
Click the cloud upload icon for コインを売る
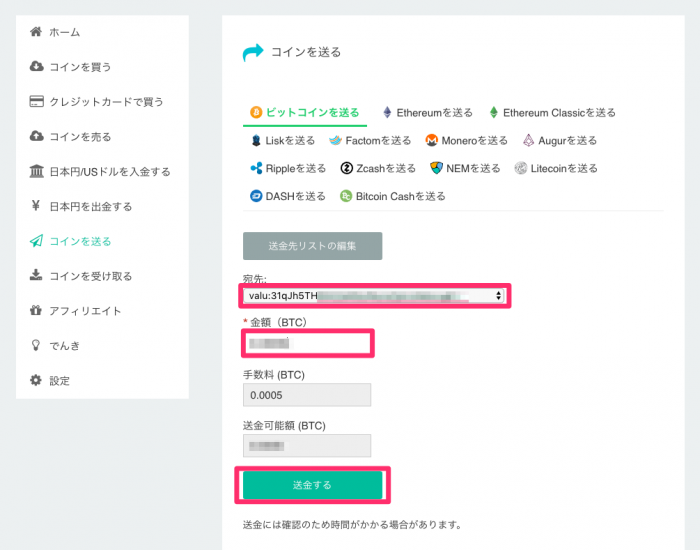pyautogui.click(x=36, y=136)
